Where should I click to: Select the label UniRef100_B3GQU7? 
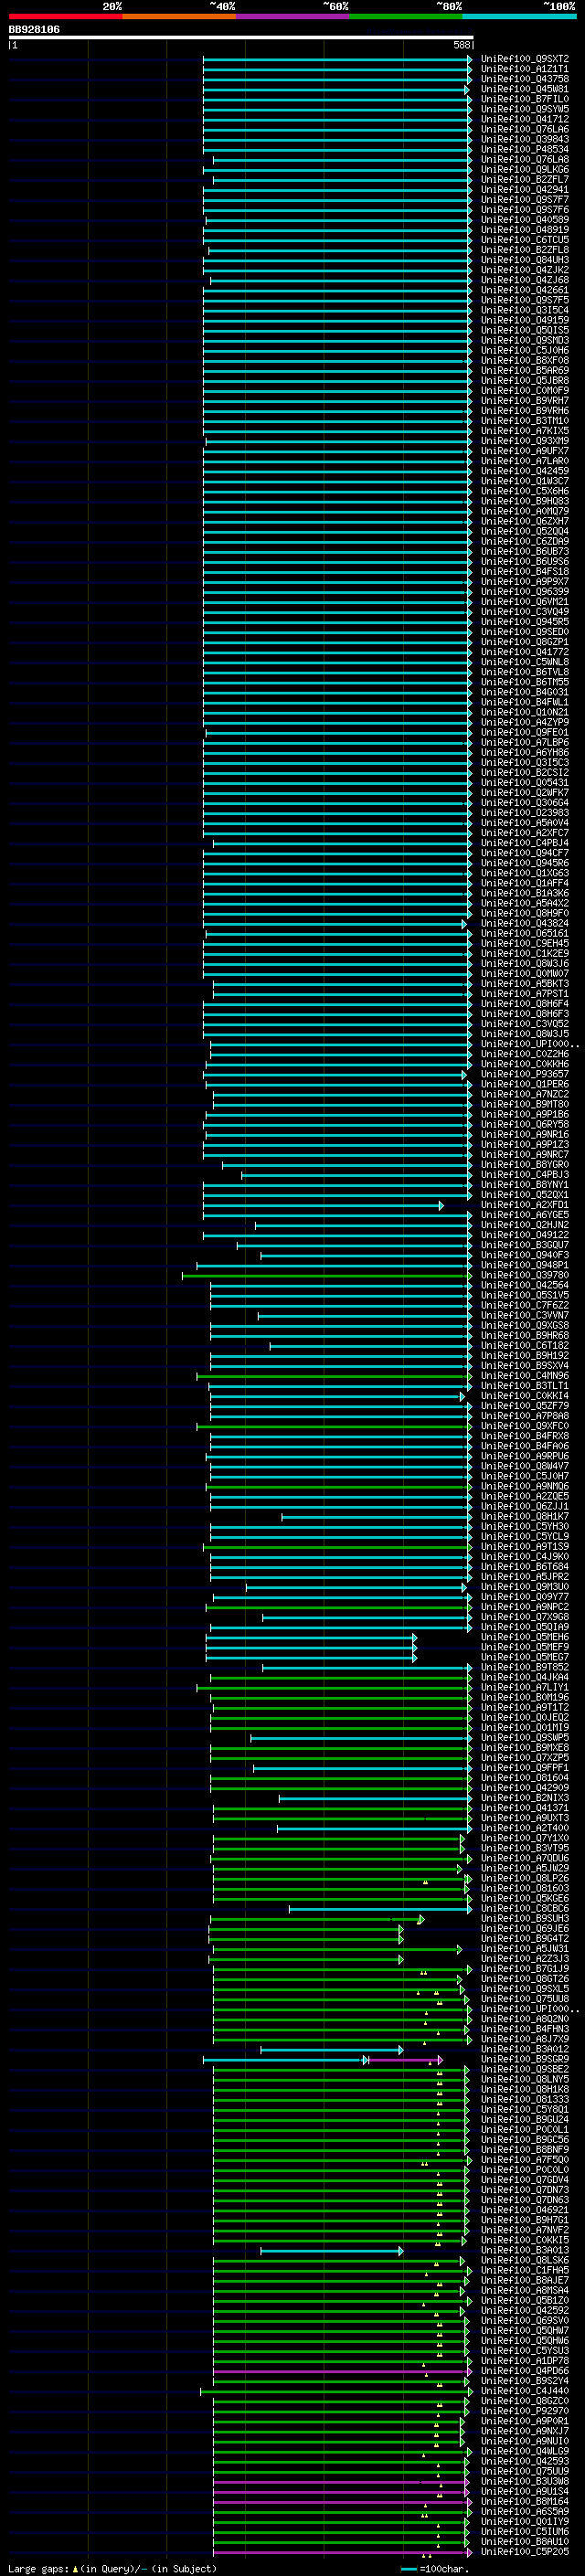tap(525, 1245)
